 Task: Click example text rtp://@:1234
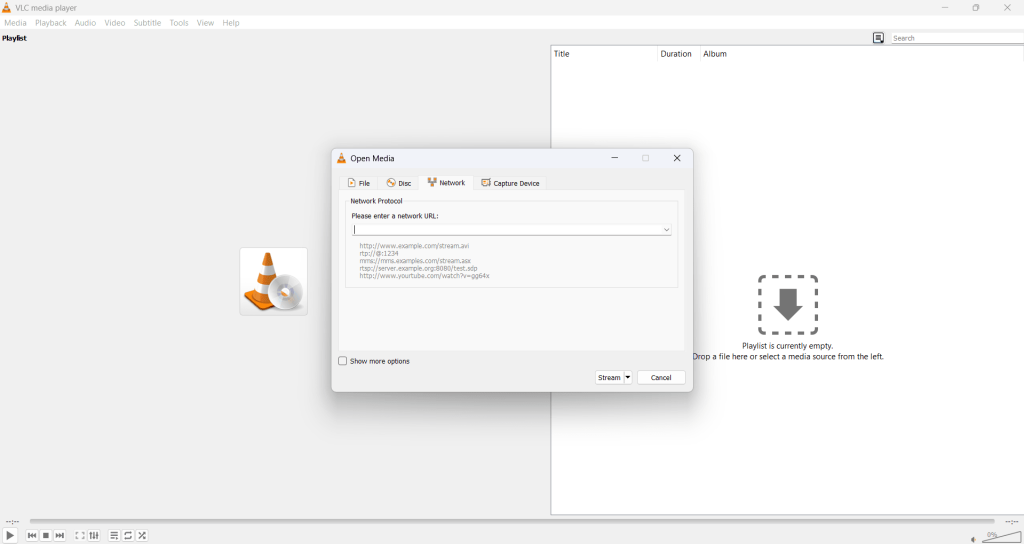379,253
